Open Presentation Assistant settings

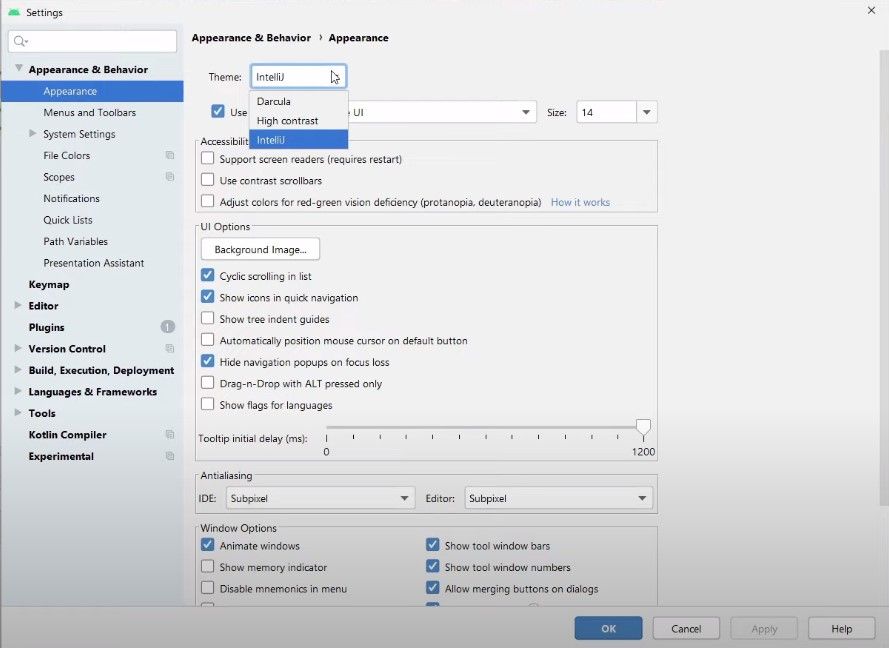pos(92,263)
